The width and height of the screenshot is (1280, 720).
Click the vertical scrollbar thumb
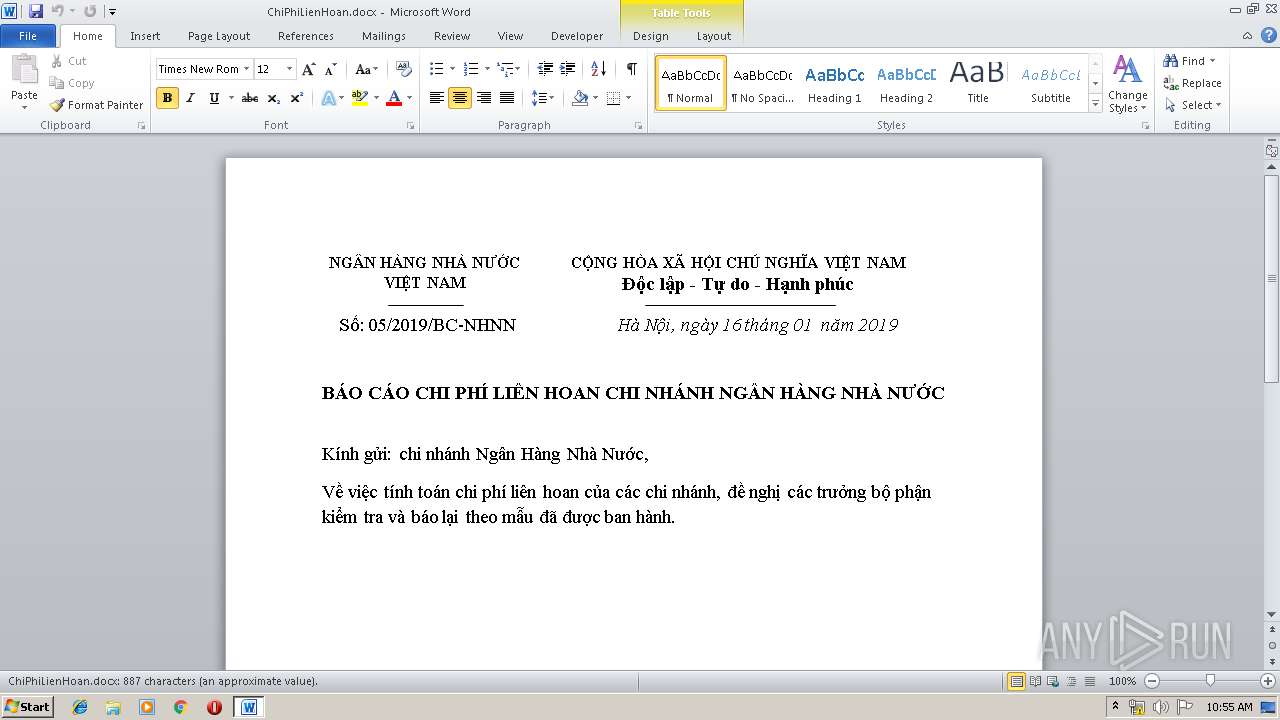[x=1272, y=278]
